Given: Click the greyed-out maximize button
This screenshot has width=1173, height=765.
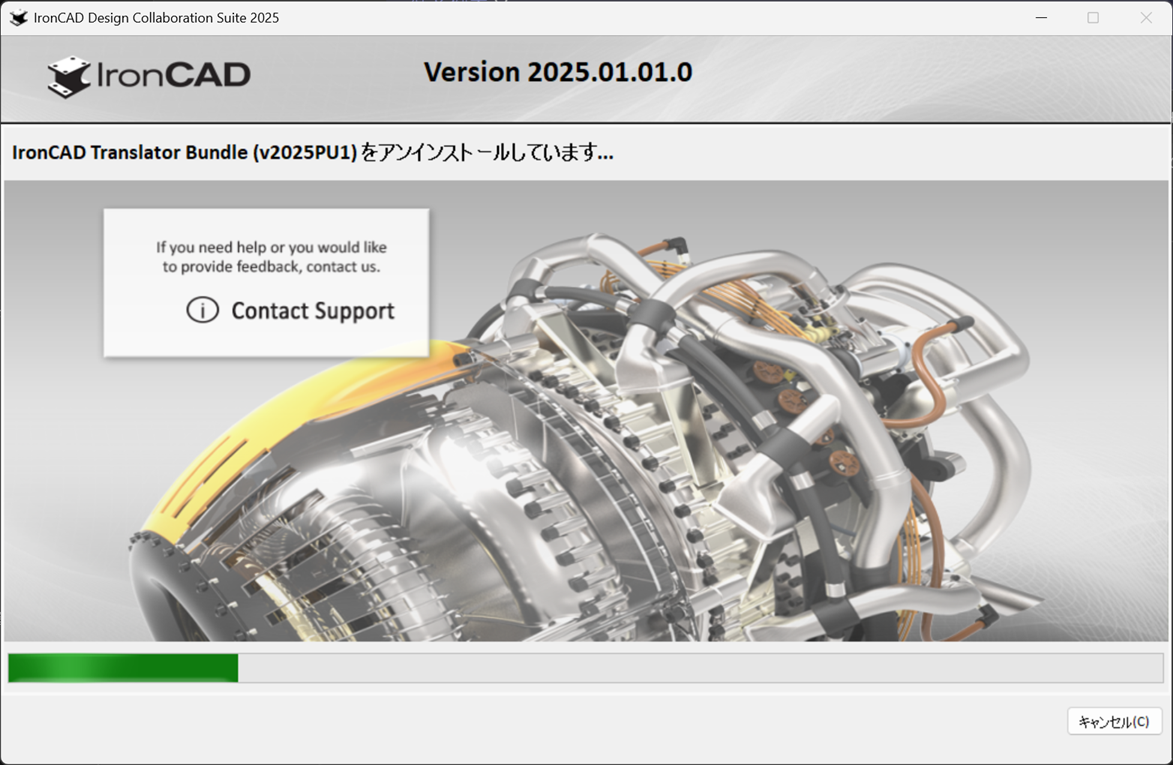Looking at the screenshot, I should (x=1093, y=18).
